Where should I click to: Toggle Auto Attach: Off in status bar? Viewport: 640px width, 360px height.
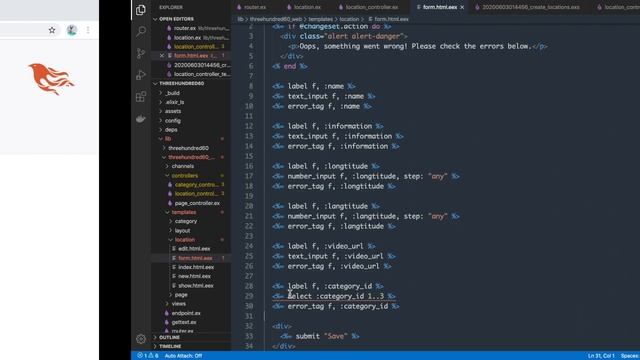[183, 356]
